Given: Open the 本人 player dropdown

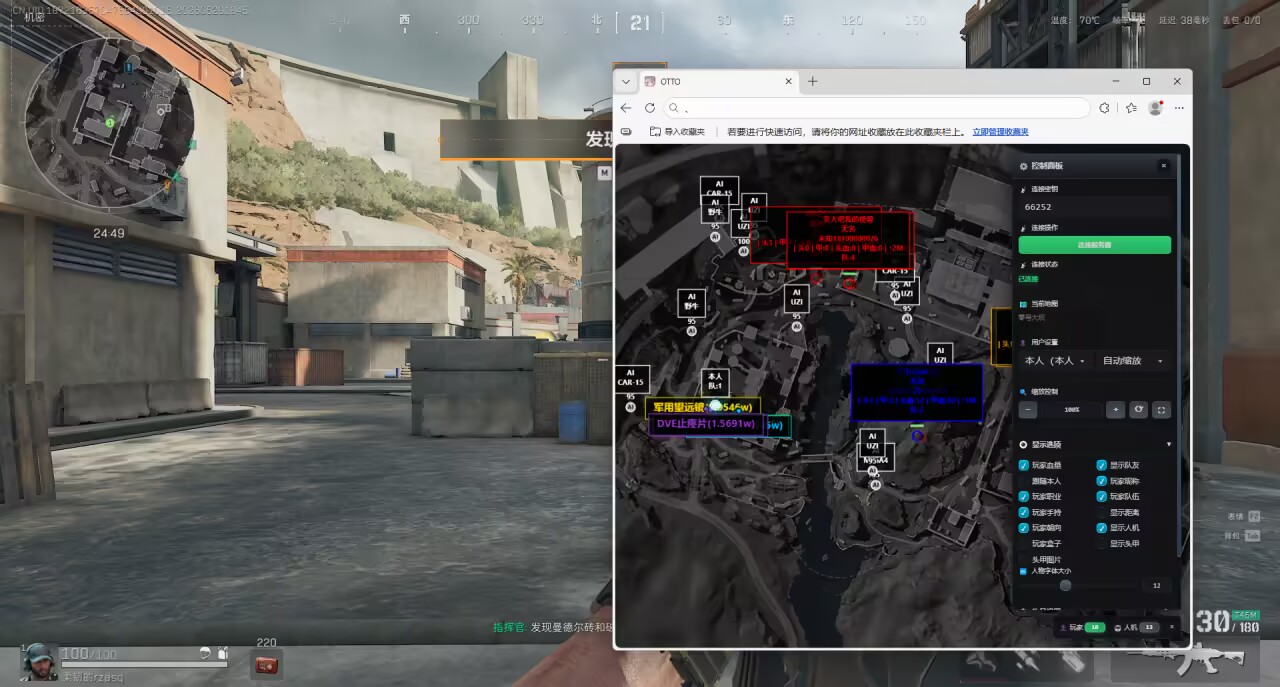Looking at the screenshot, I should [1055, 360].
